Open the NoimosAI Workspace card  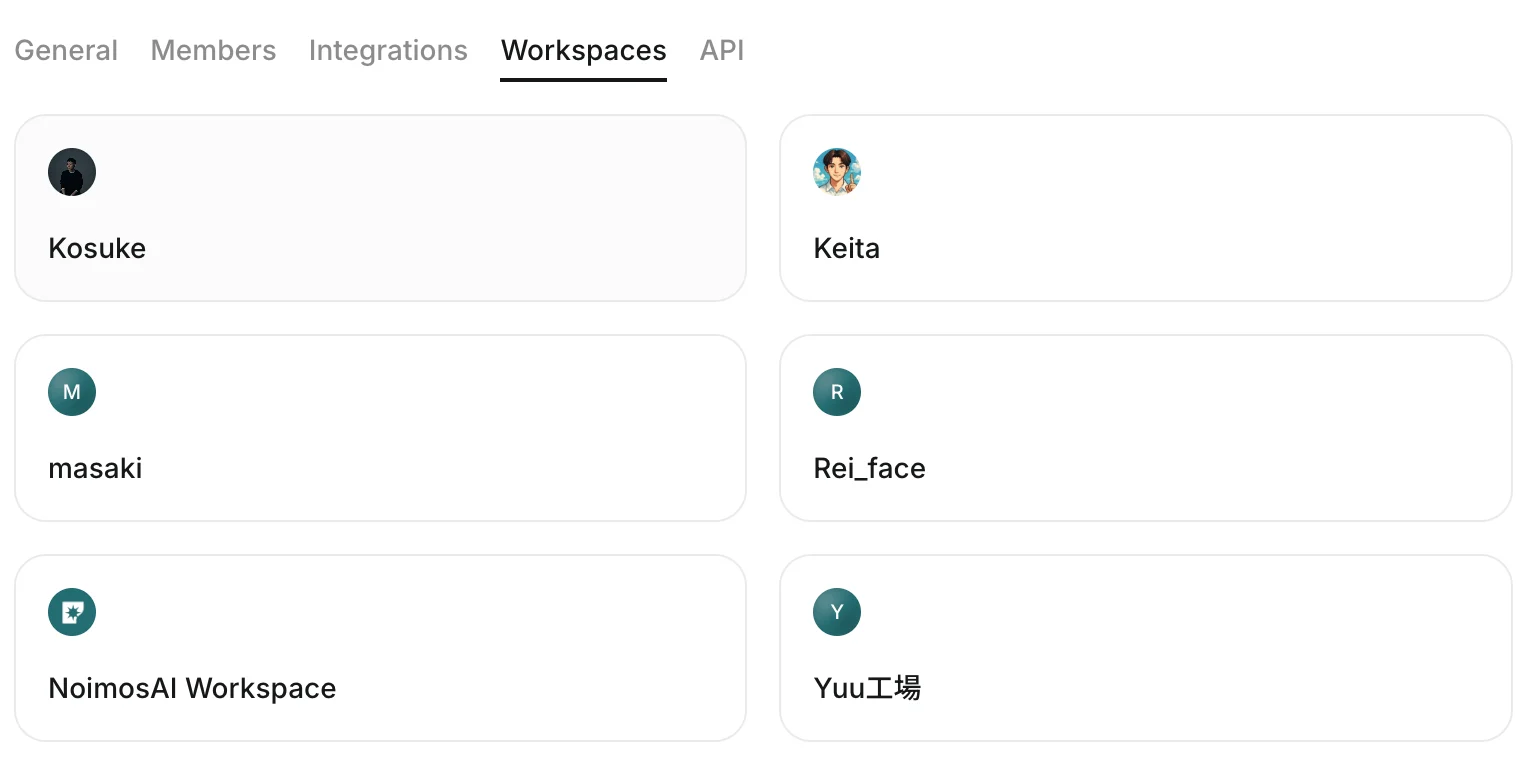[380, 648]
